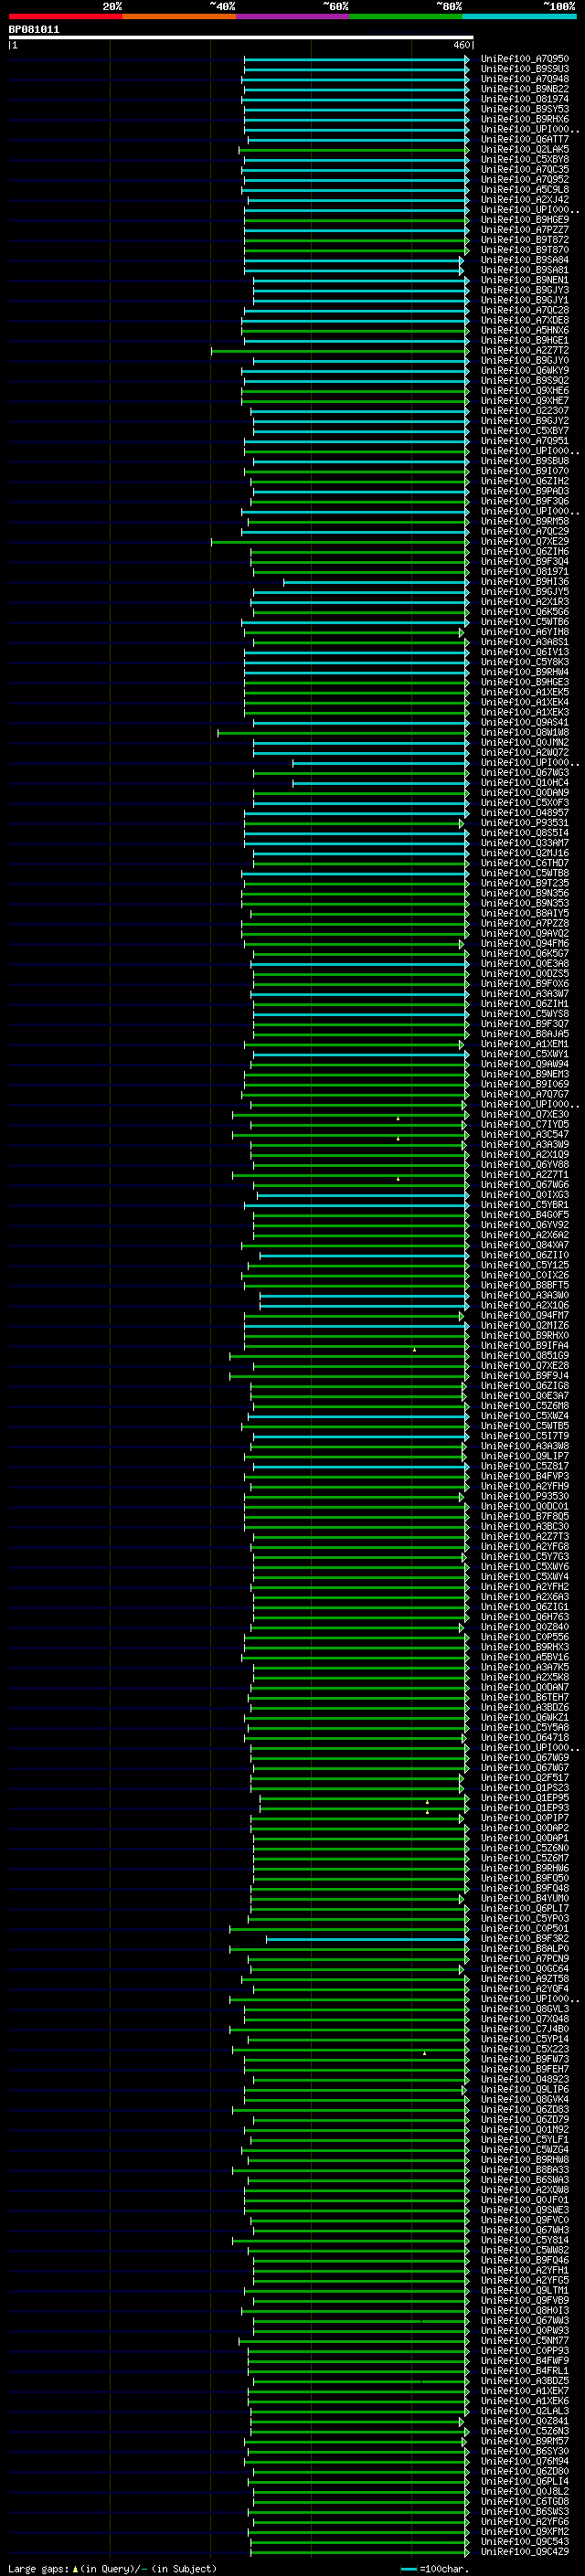
Task: Click hit label UniRef100_B7F8Q5
Action: (524, 1516)
